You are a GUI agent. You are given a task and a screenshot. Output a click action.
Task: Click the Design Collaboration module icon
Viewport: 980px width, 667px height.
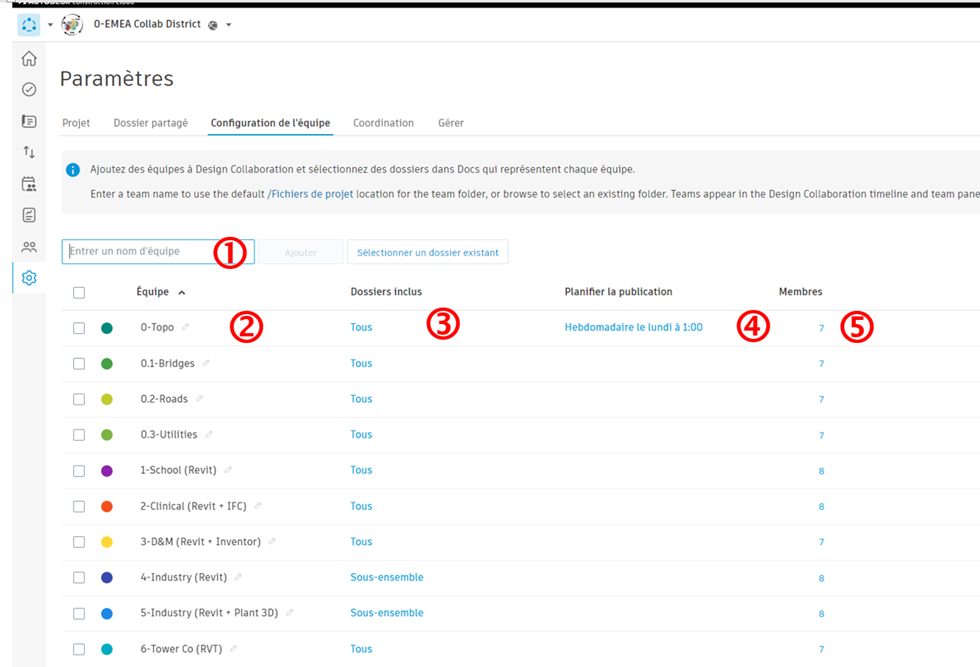point(29,25)
